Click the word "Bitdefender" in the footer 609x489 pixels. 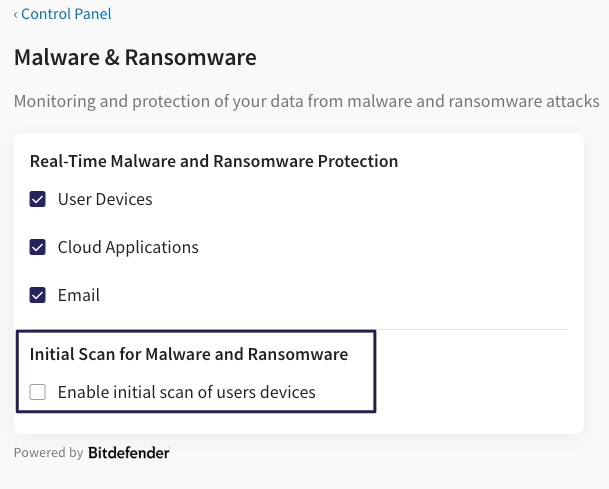(129, 453)
